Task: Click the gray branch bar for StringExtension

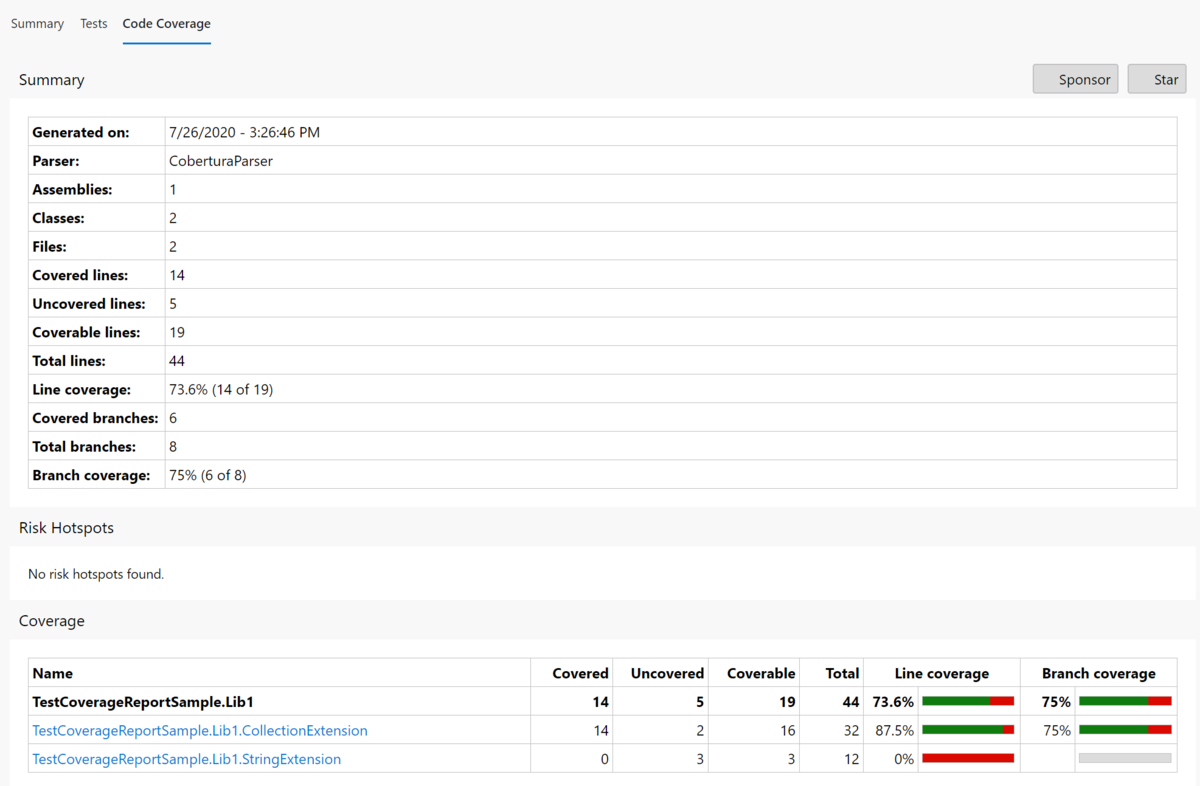Action: point(1125,759)
